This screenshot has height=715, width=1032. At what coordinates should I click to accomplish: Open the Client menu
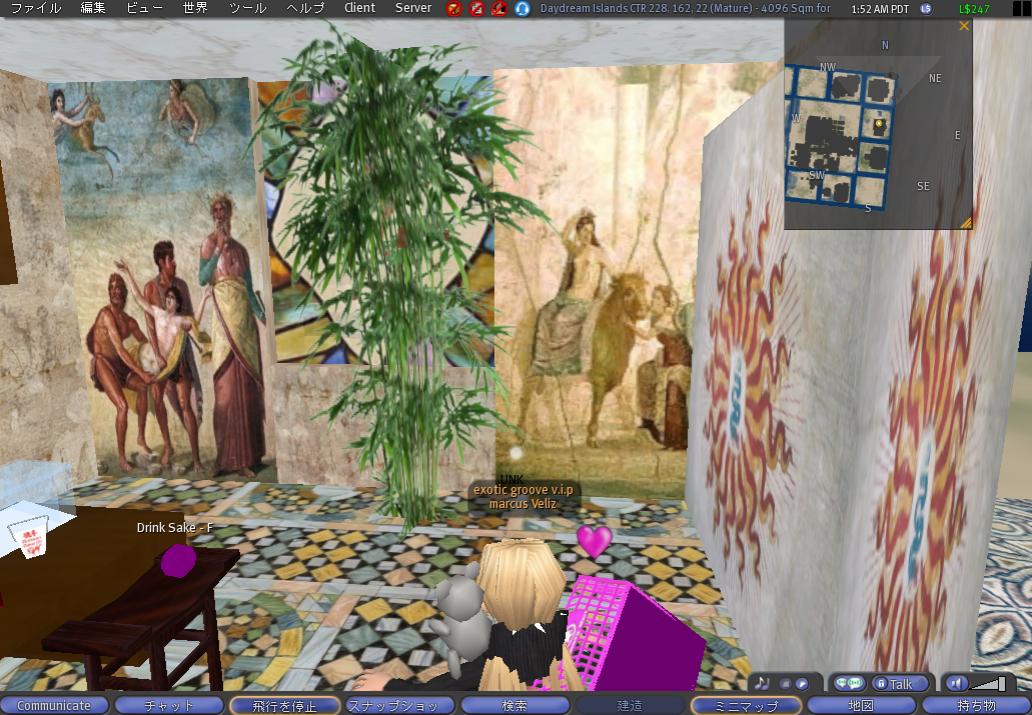[359, 8]
